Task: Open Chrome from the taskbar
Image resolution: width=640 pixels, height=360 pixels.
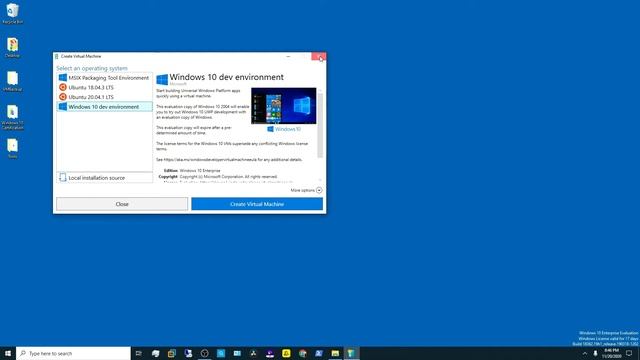Action: click(302, 353)
